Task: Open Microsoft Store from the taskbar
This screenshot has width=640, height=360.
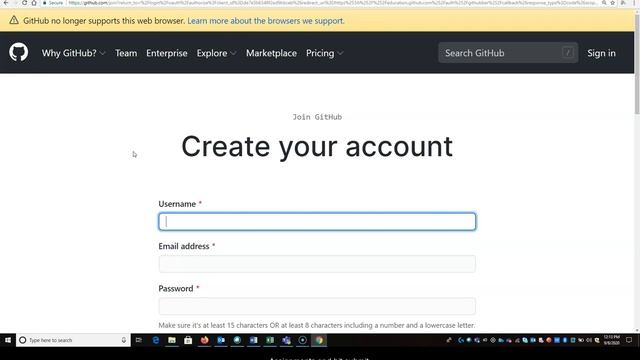Action: pos(188,340)
